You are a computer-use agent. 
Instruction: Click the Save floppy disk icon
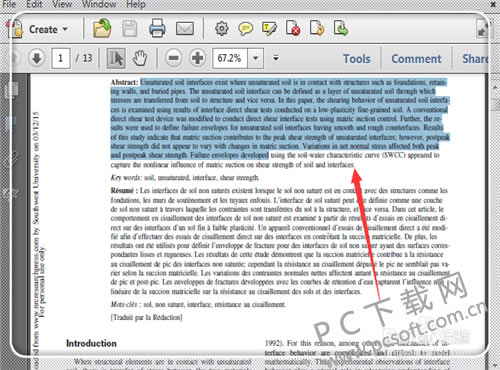(130, 29)
